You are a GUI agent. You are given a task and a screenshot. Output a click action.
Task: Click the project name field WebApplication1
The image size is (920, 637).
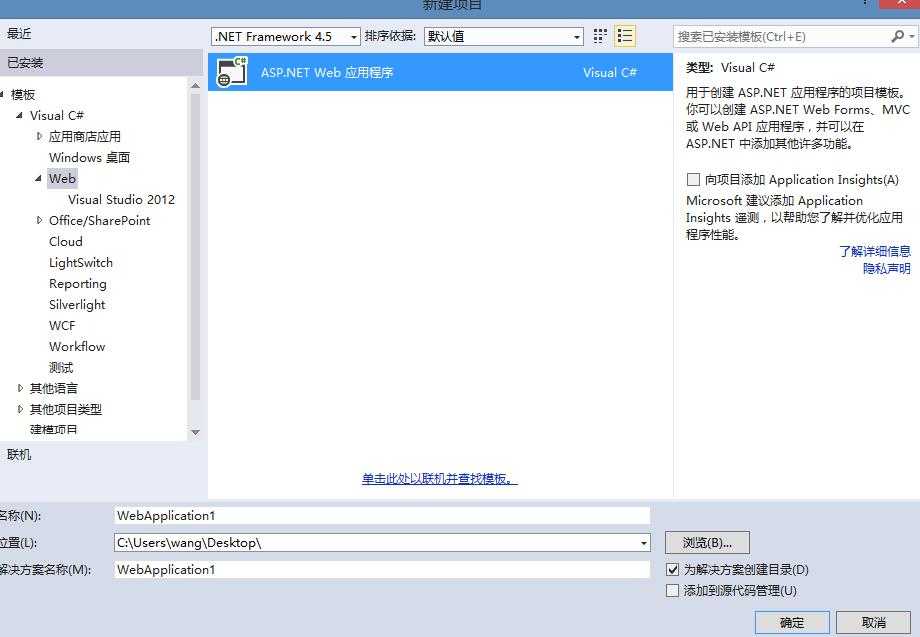coord(382,516)
